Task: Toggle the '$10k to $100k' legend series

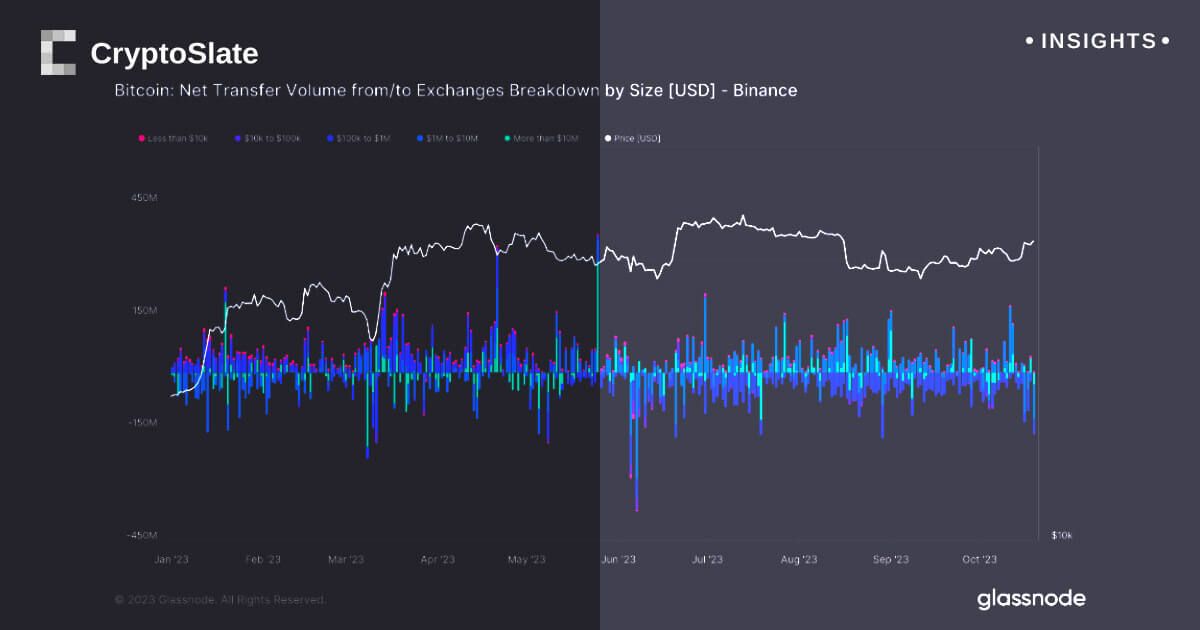Action: 271,138
